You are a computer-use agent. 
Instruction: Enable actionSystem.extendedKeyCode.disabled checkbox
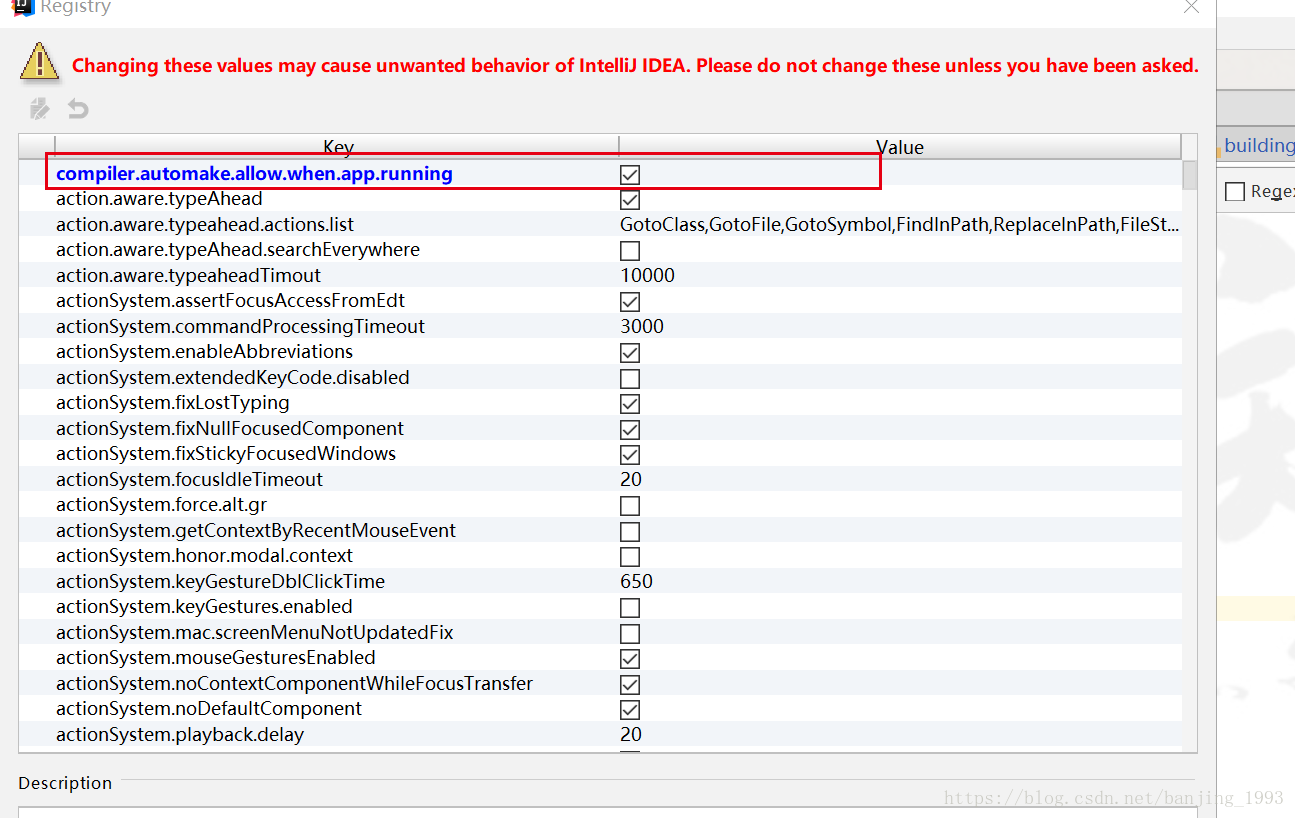click(x=630, y=379)
